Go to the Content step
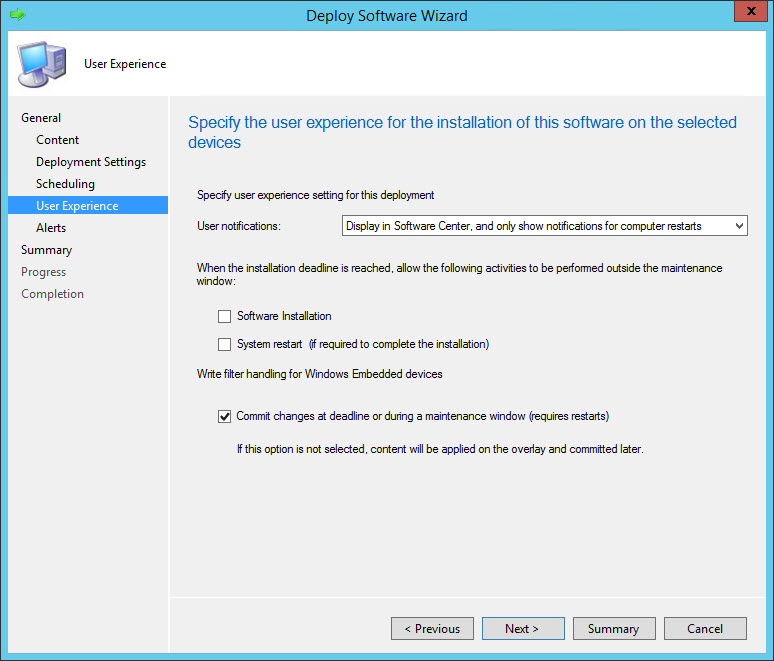Screen dimensions: 774x661 58,140
